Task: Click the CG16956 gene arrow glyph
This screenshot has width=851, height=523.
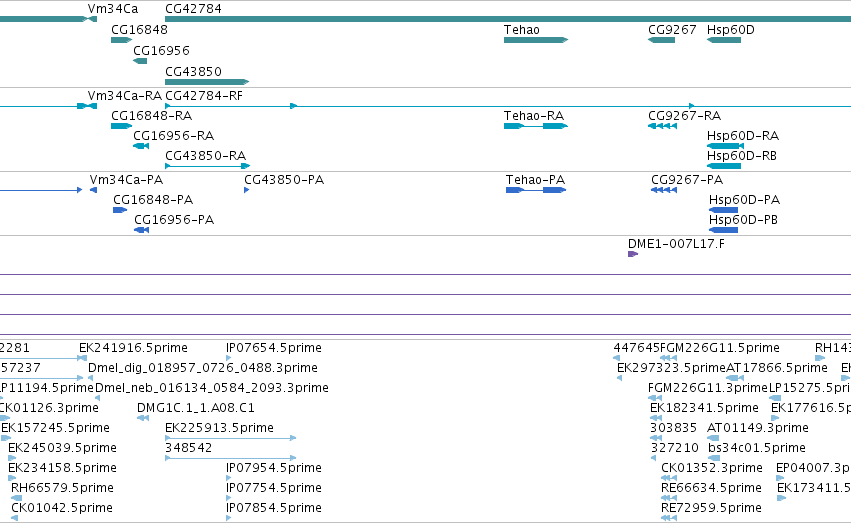Action: (x=140, y=61)
